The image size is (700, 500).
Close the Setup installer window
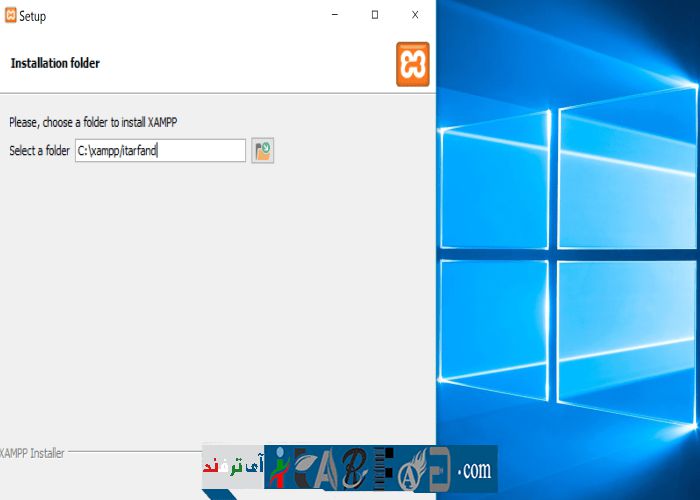(415, 15)
